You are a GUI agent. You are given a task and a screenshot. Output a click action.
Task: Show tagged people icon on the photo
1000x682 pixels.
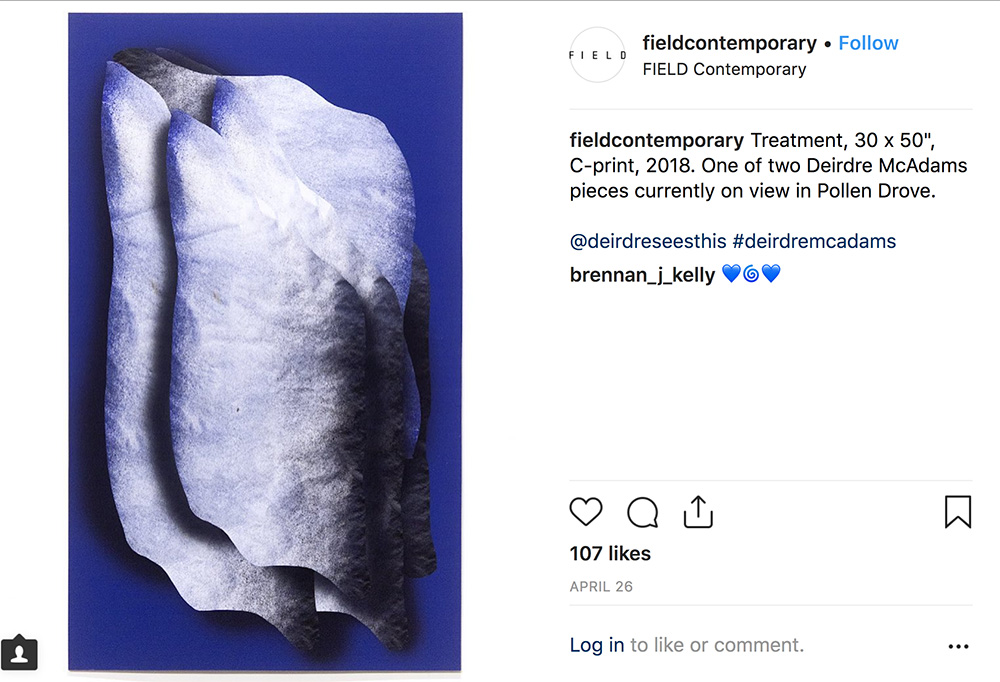click(19, 653)
